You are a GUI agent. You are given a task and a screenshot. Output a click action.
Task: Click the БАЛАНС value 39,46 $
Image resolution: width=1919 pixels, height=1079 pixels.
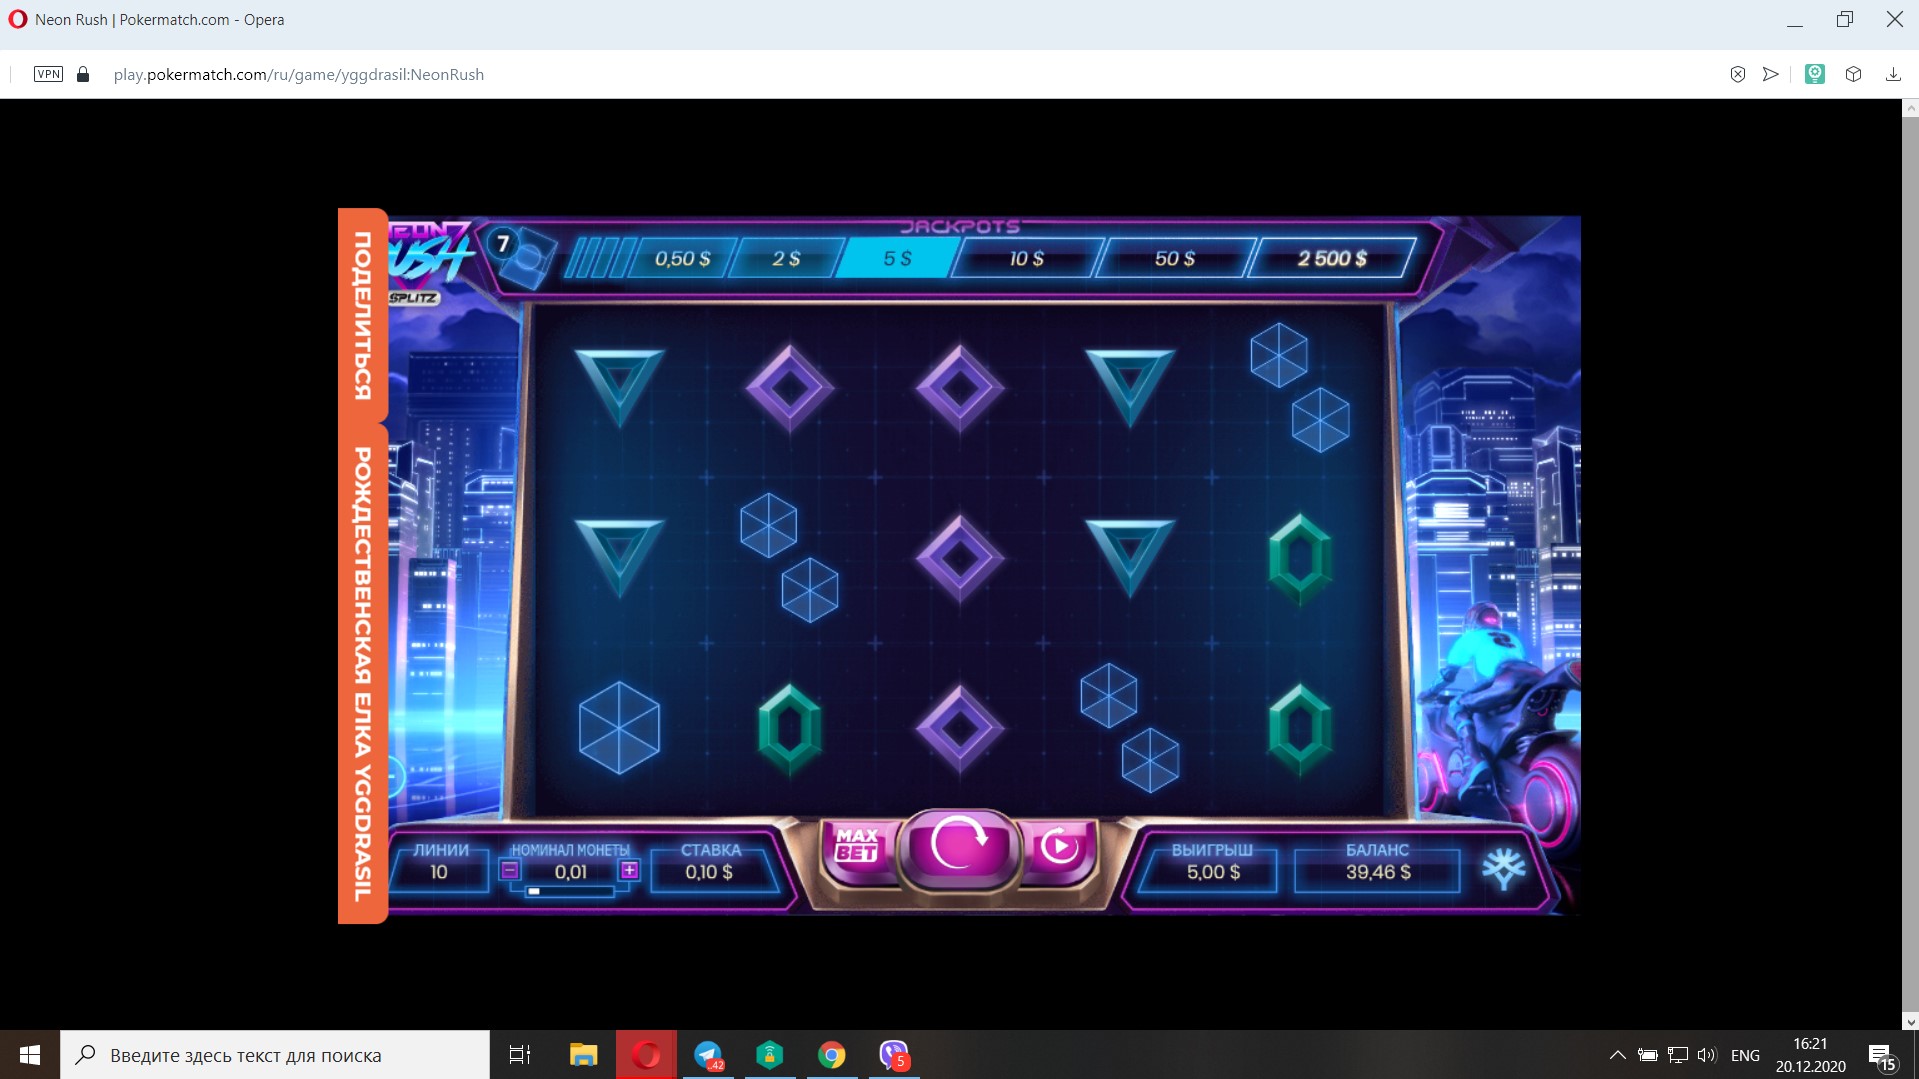click(1378, 872)
